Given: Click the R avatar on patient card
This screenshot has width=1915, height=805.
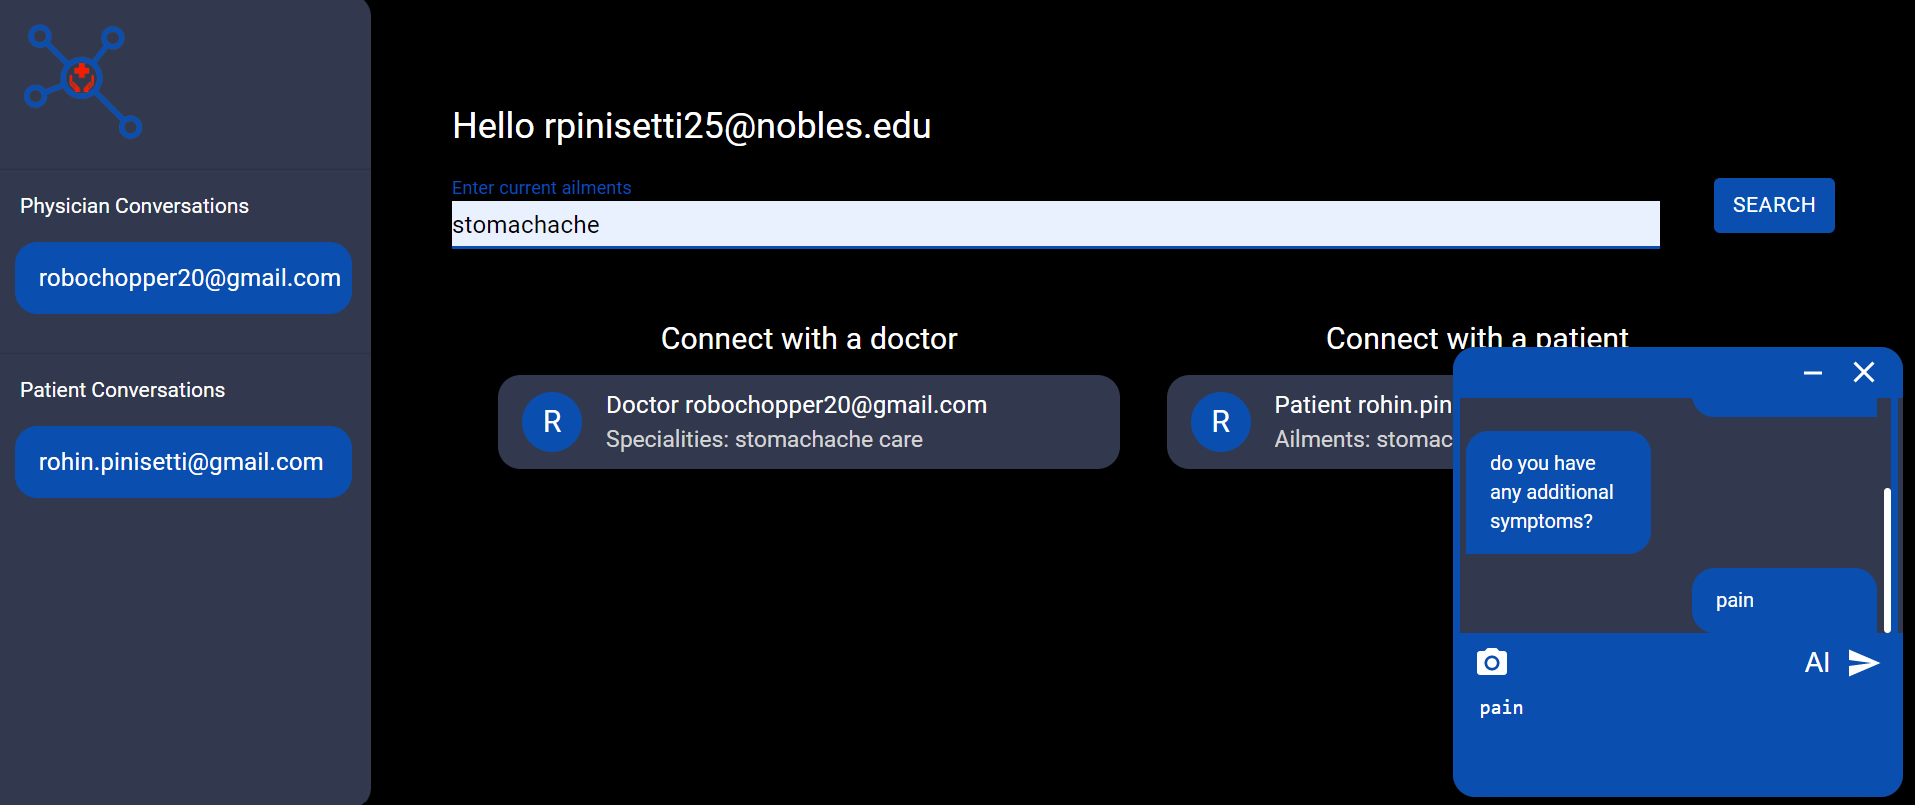Looking at the screenshot, I should (x=1220, y=422).
